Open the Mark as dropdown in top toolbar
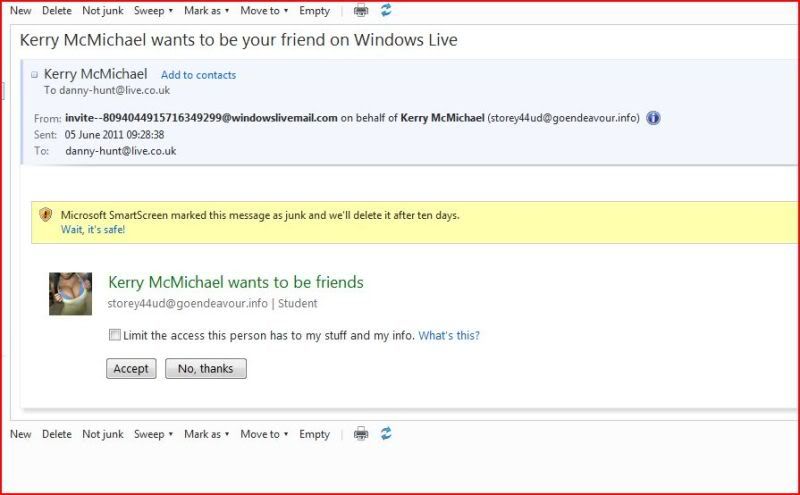This screenshot has height=495, width=800. coord(206,11)
